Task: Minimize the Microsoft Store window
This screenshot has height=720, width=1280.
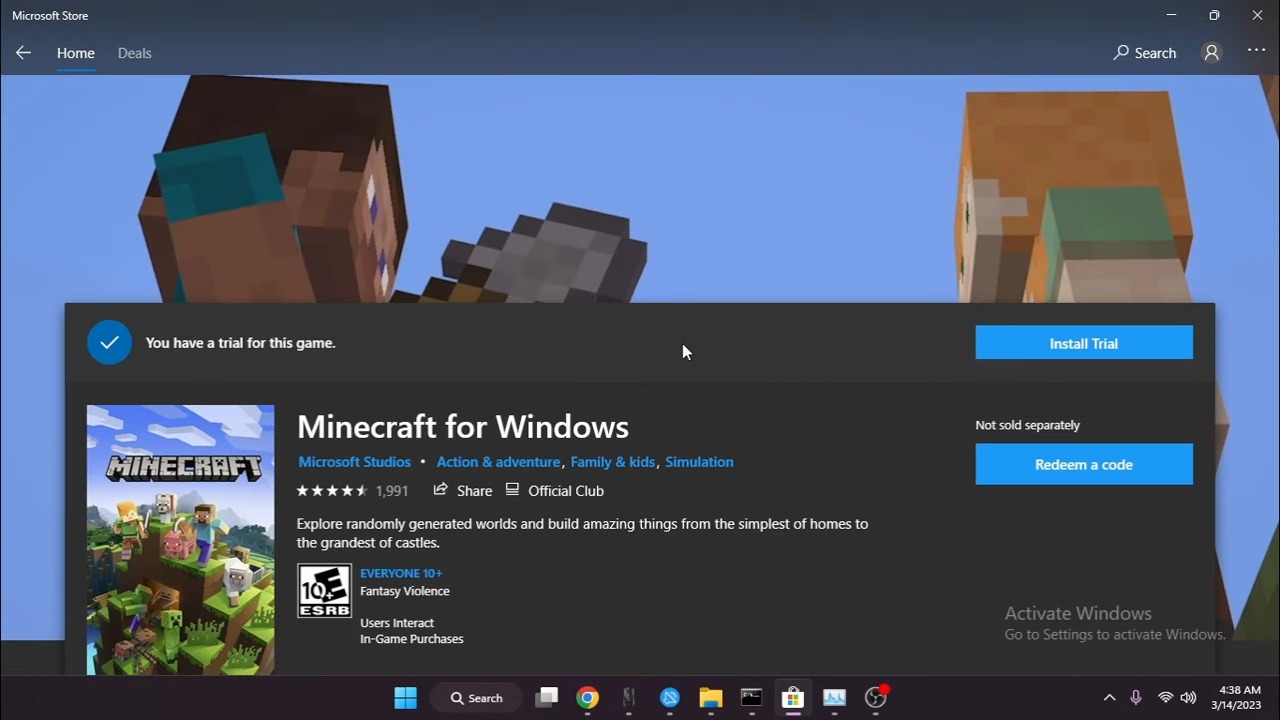Action: [1172, 15]
